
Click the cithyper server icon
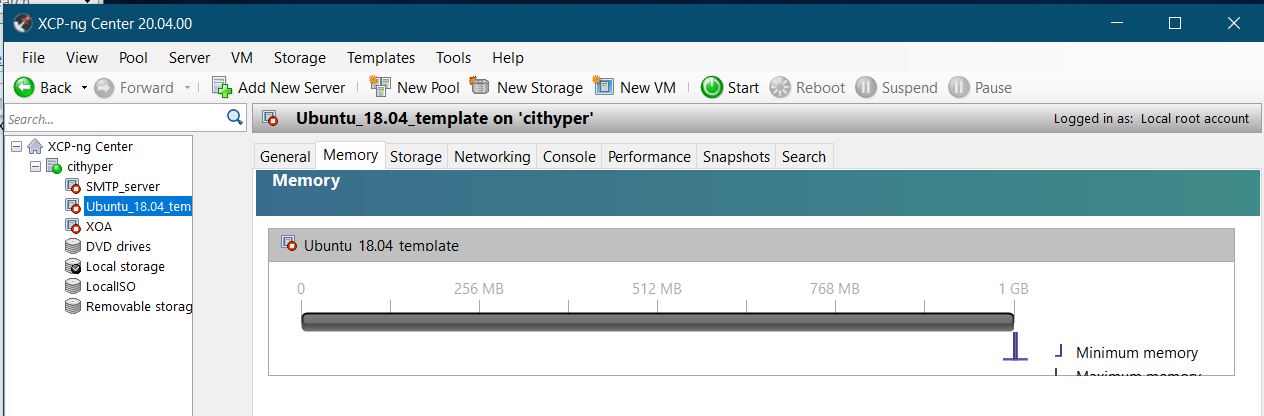point(54,166)
